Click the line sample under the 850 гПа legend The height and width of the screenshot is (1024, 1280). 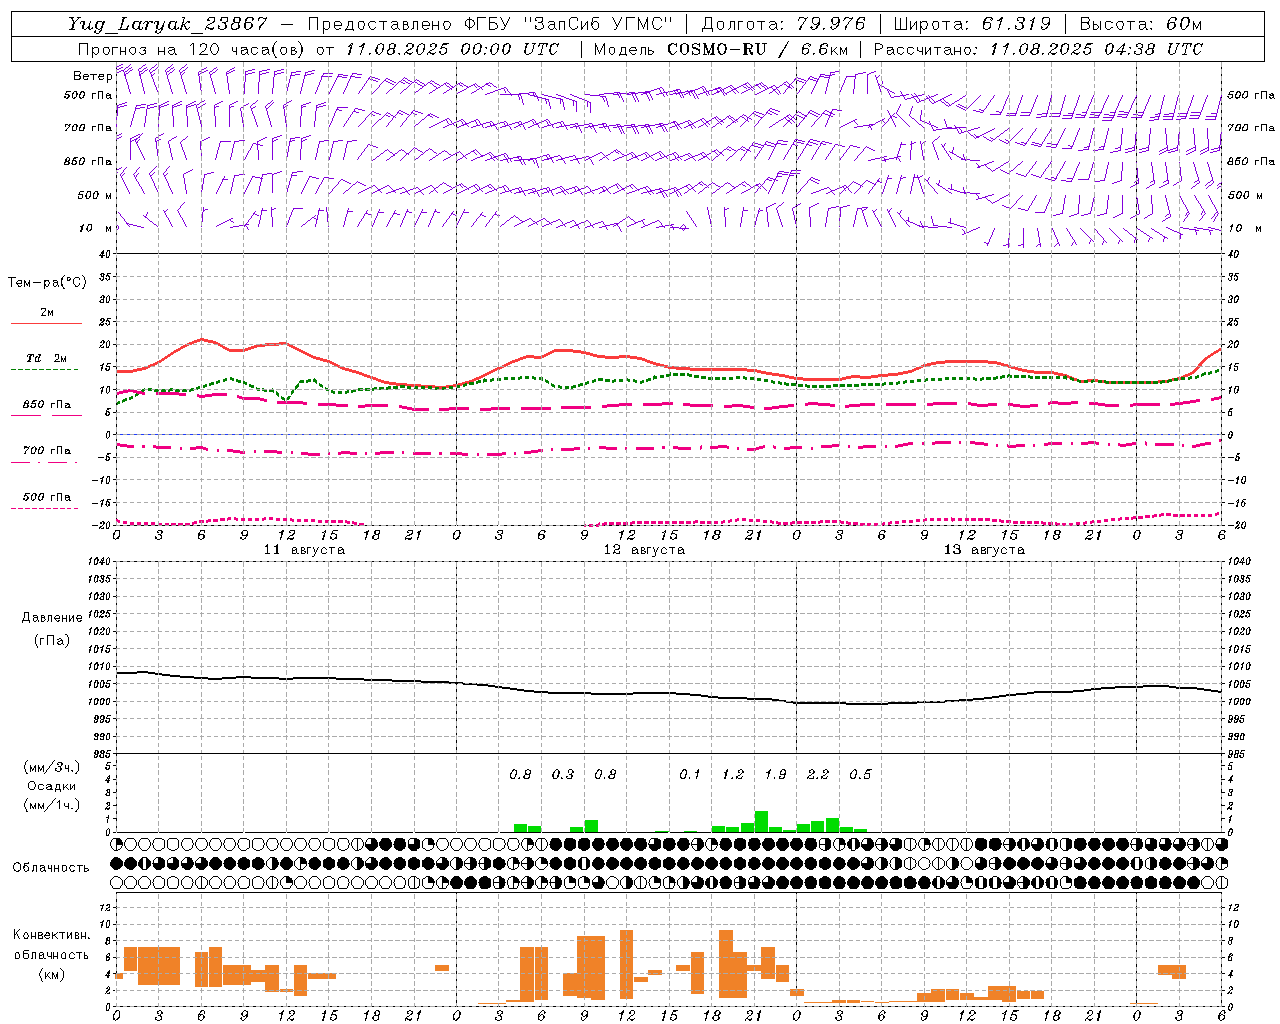pos(46,415)
